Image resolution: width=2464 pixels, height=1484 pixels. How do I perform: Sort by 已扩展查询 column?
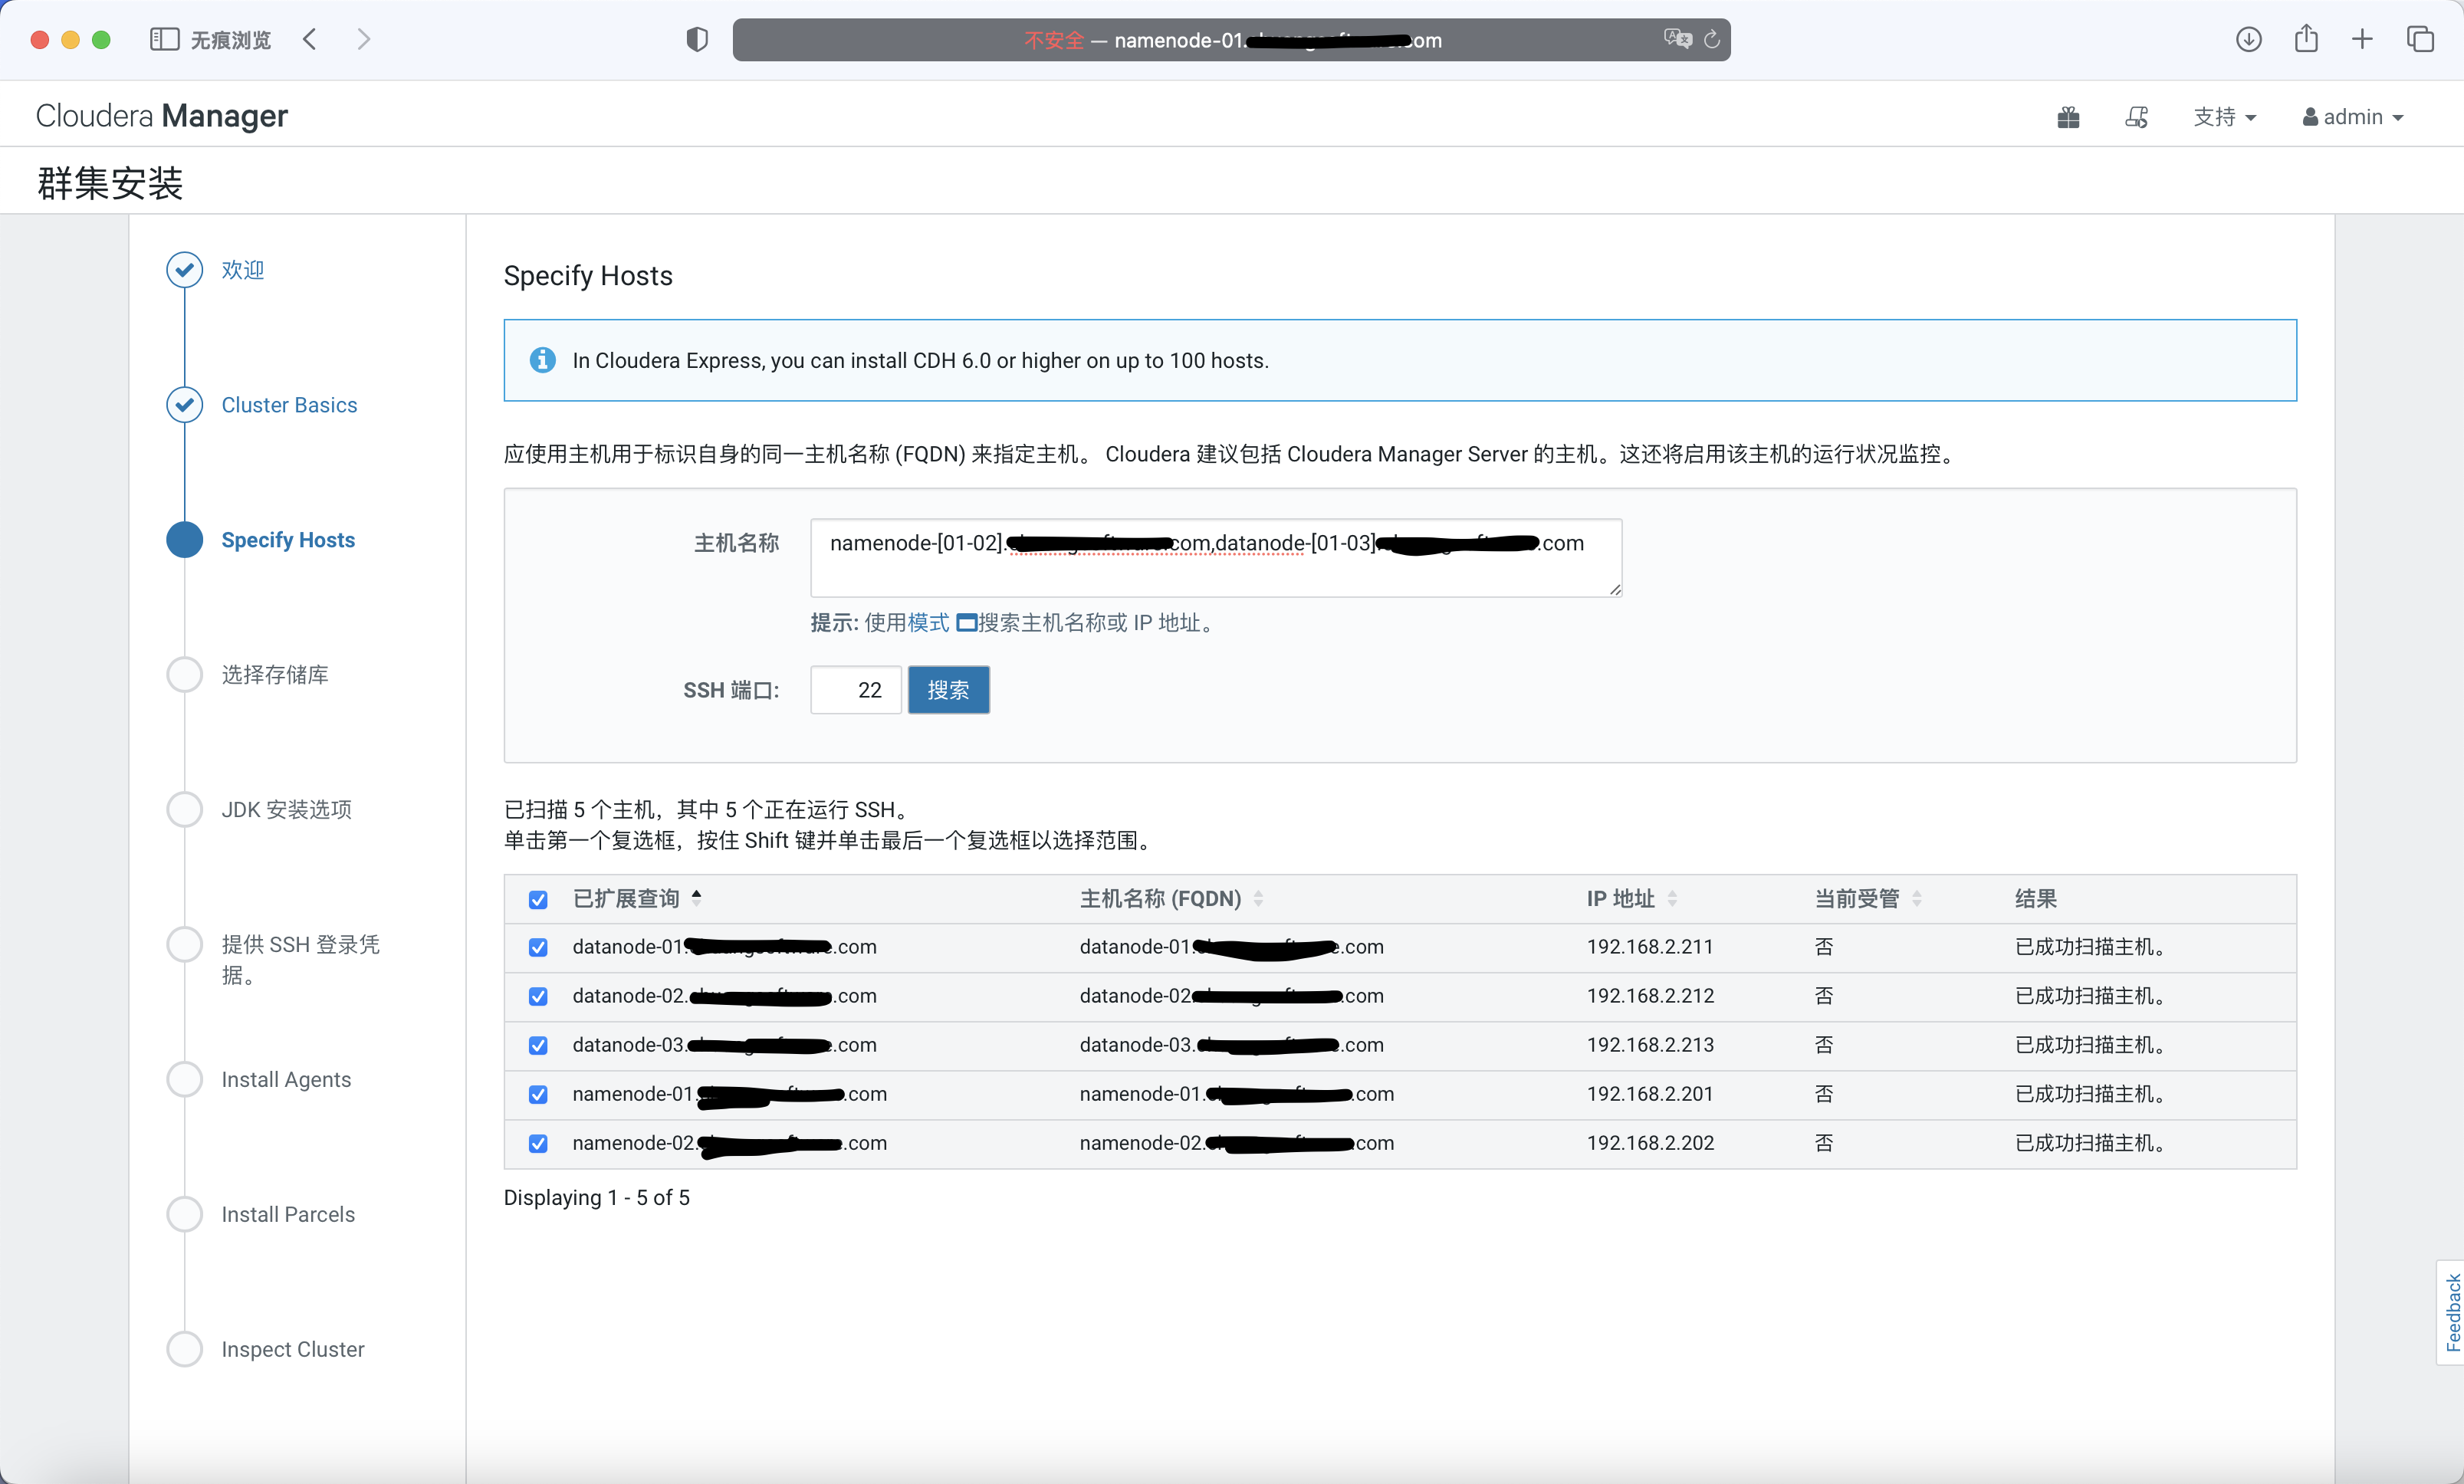point(637,899)
